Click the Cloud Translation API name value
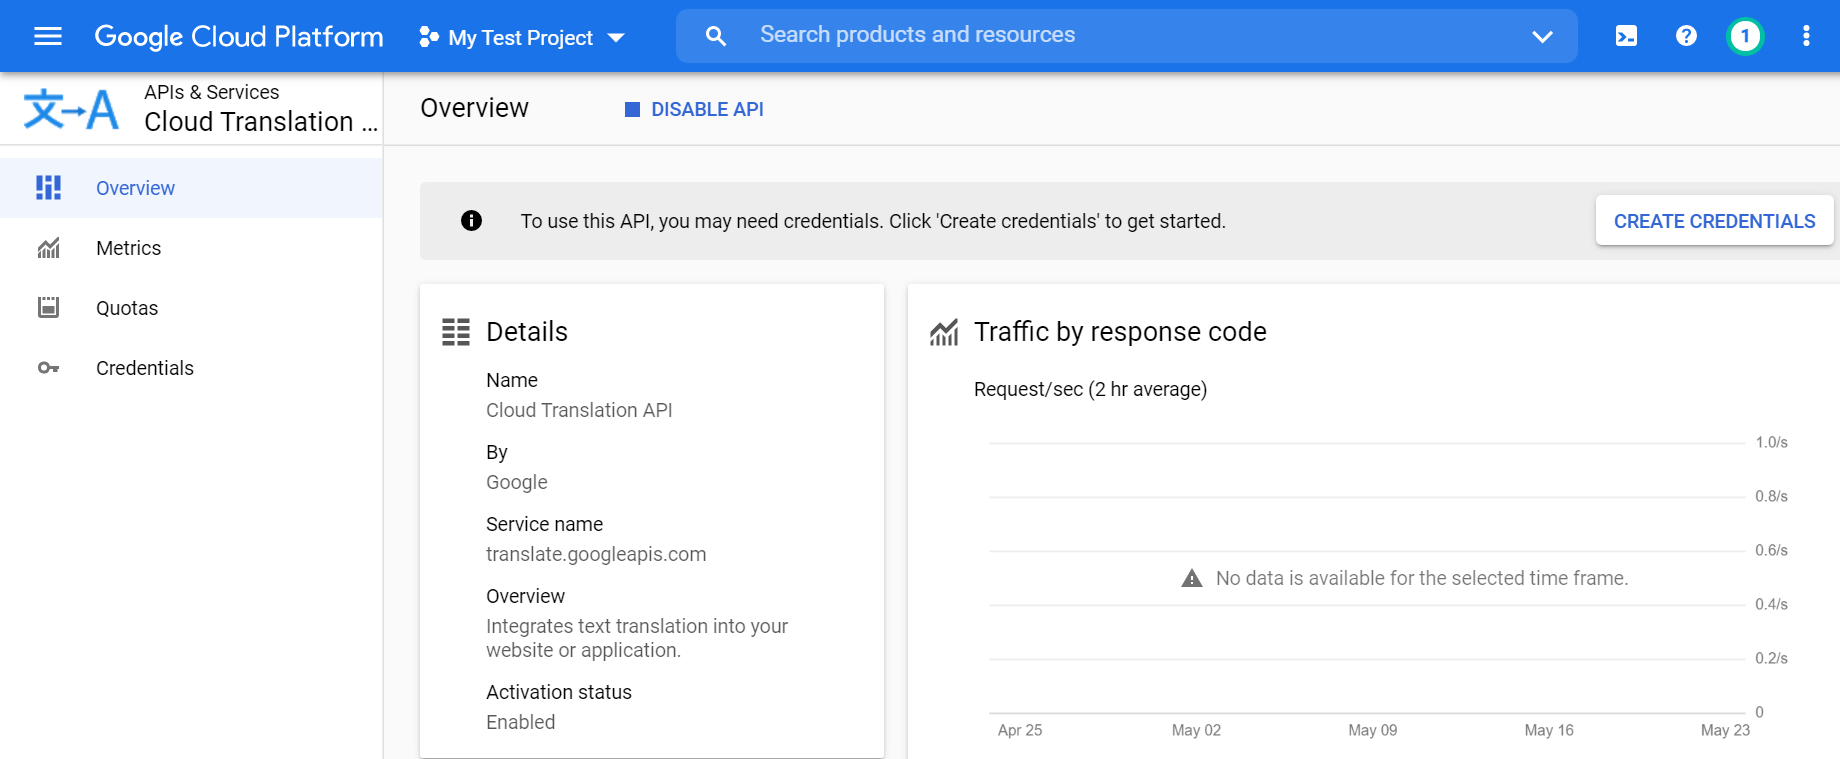The height and width of the screenshot is (759, 1840). pyautogui.click(x=579, y=410)
